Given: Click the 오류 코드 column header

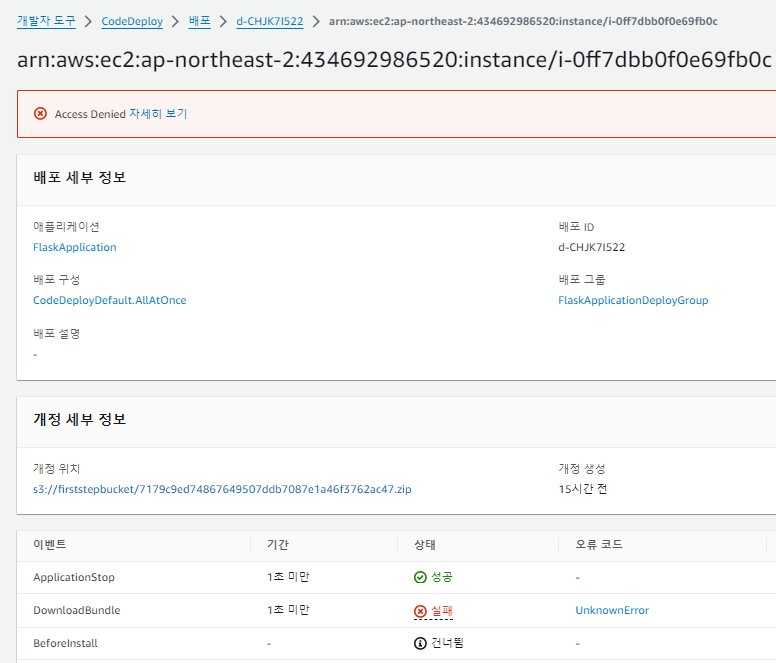Looking at the screenshot, I should 599,544.
